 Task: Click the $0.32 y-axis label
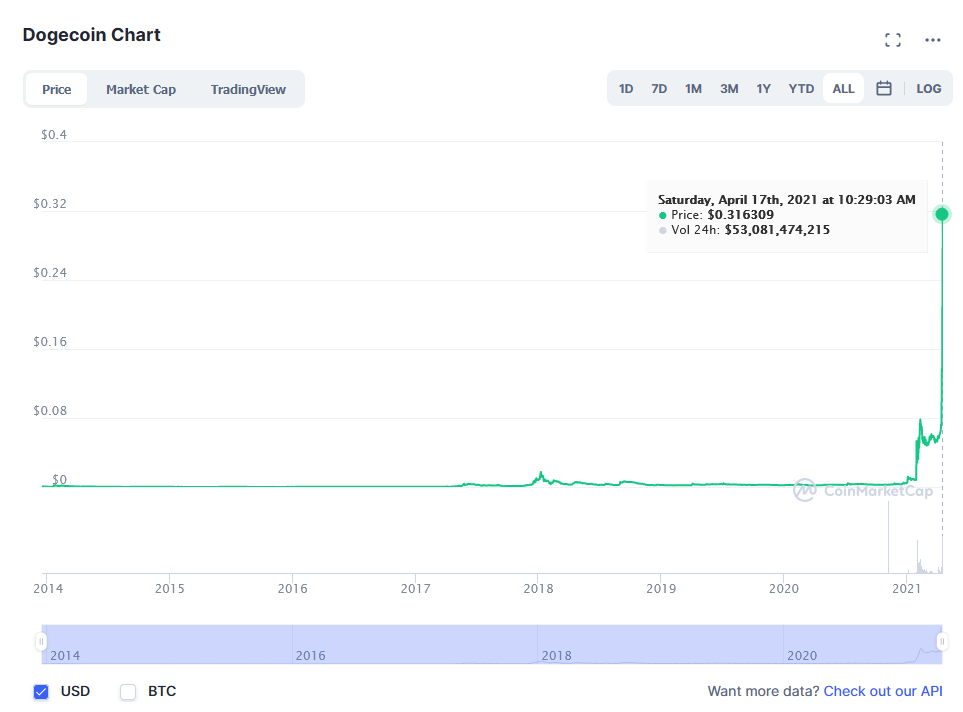(x=50, y=203)
